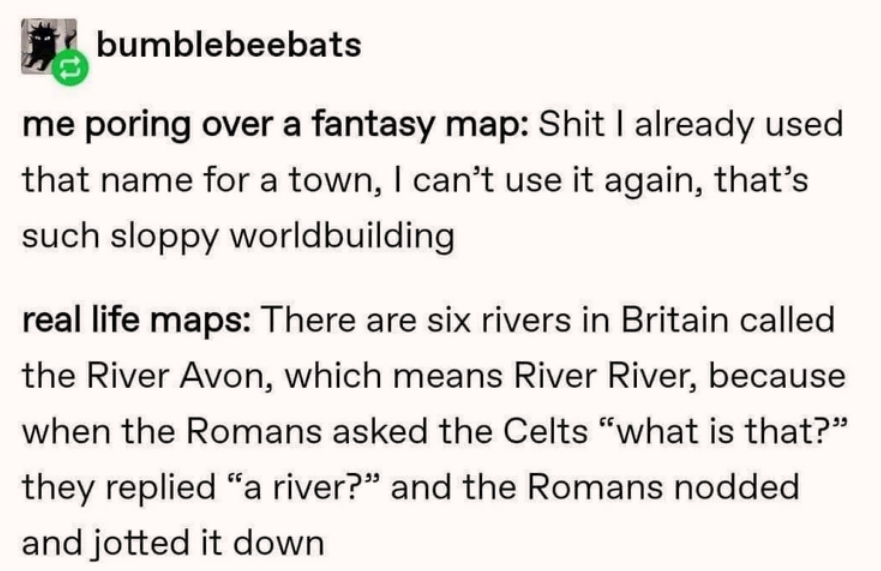Screen dimensions: 881x571
Task: Click the green reblog badge icon
Action: tap(73, 68)
